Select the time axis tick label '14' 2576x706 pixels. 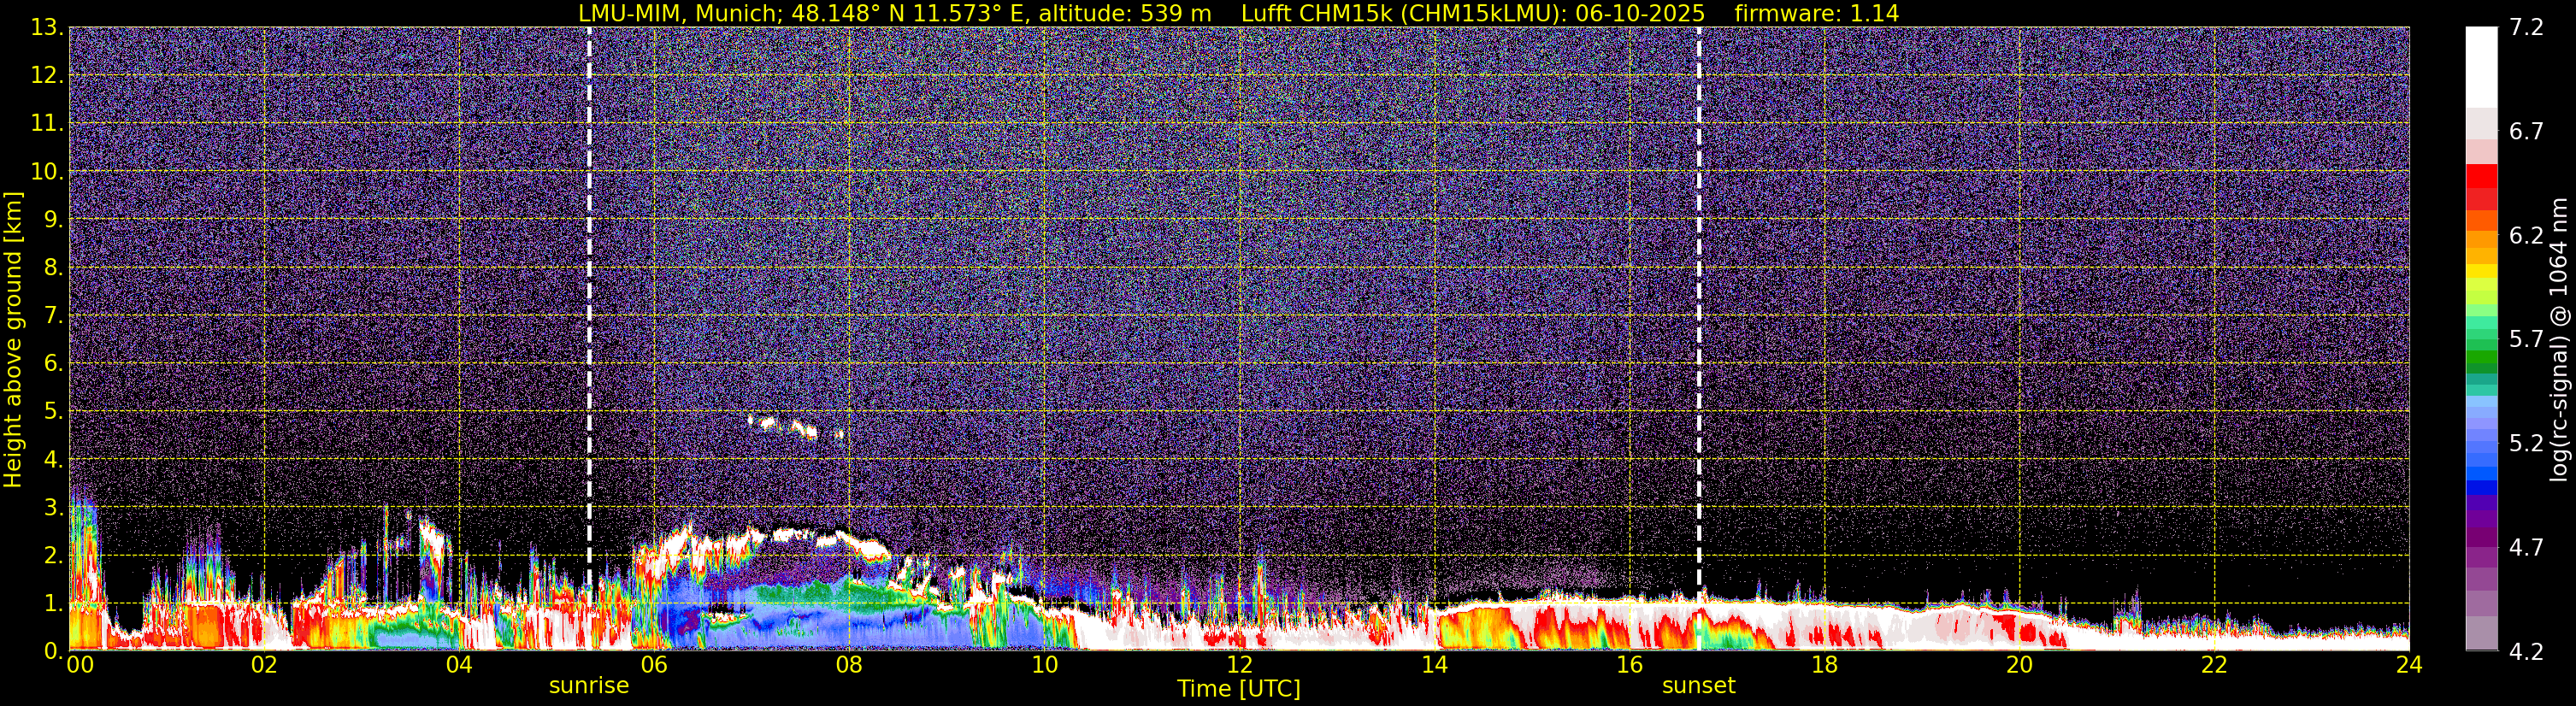[x=1434, y=666]
